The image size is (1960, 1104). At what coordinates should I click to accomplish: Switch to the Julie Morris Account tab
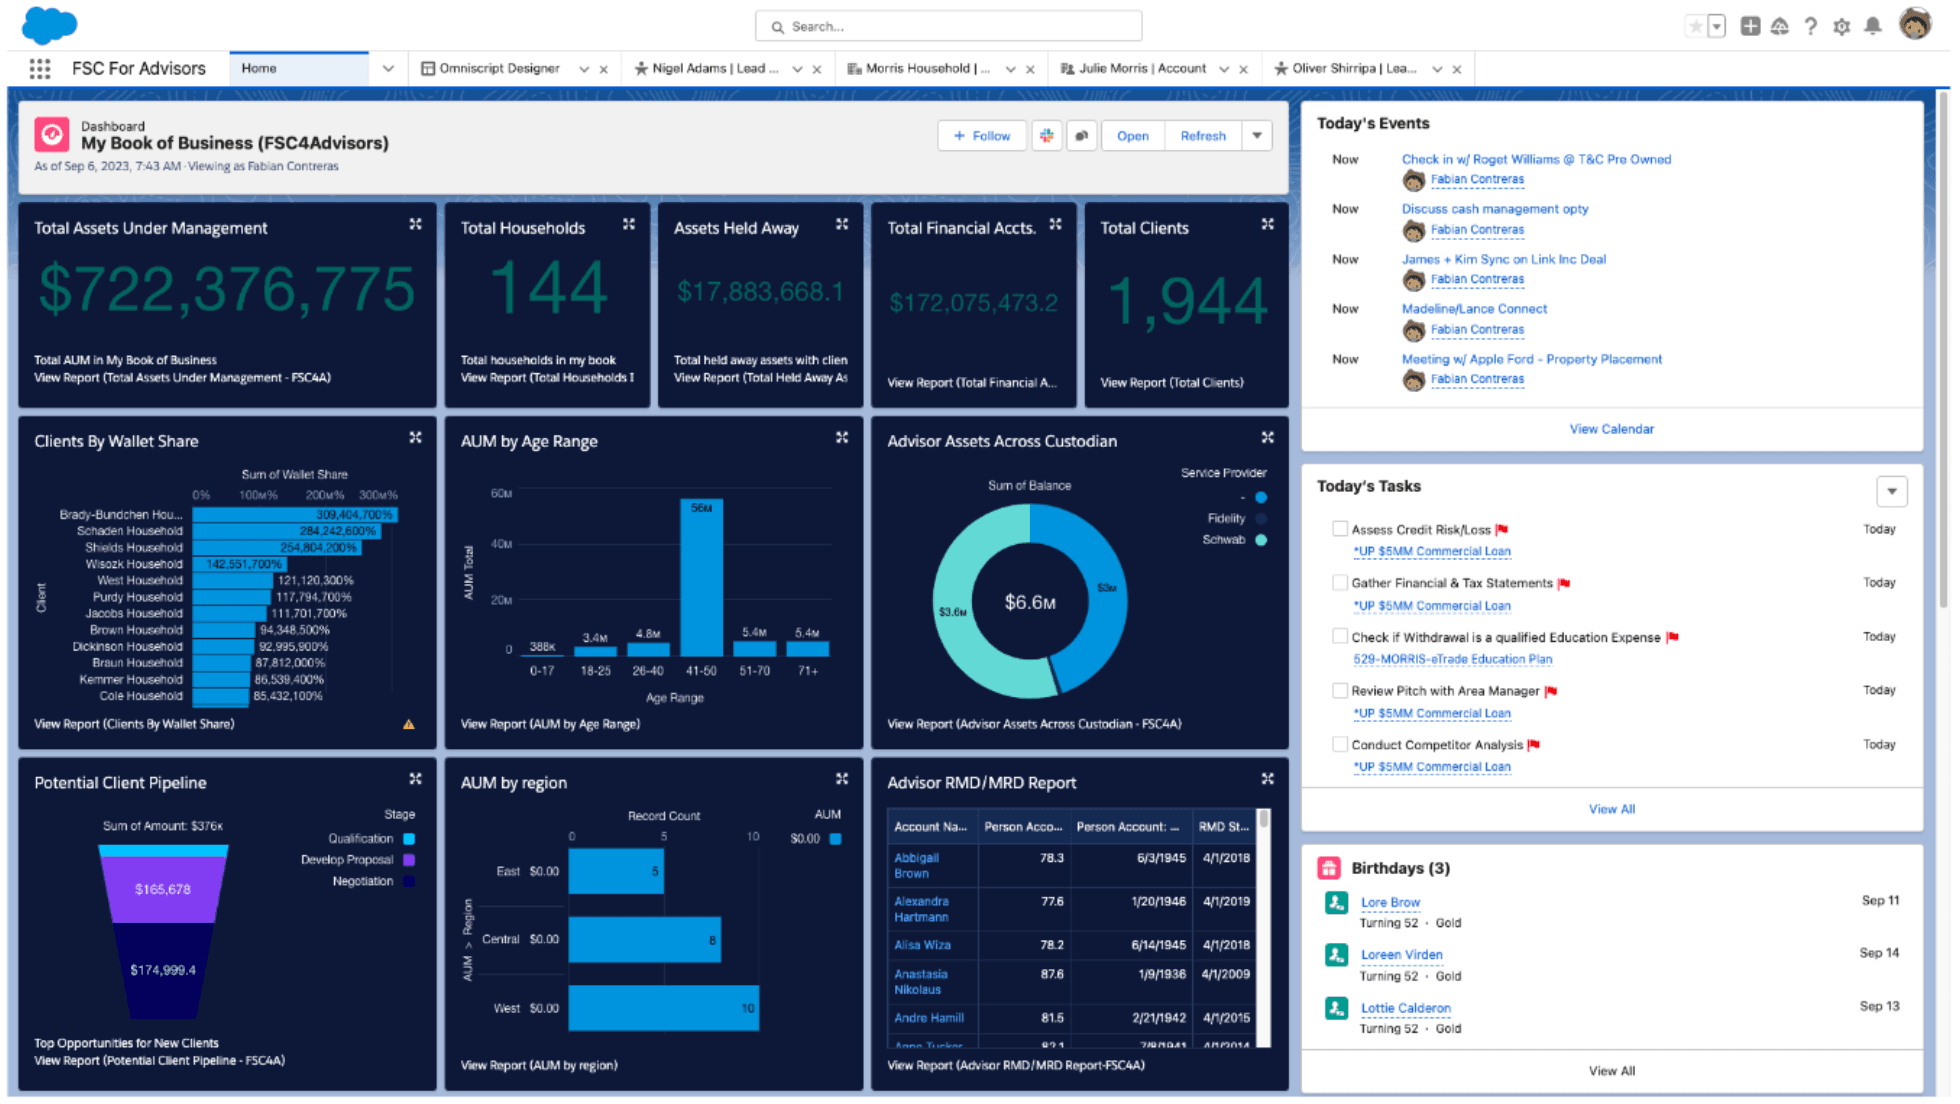pyautogui.click(x=1133, y=69)
